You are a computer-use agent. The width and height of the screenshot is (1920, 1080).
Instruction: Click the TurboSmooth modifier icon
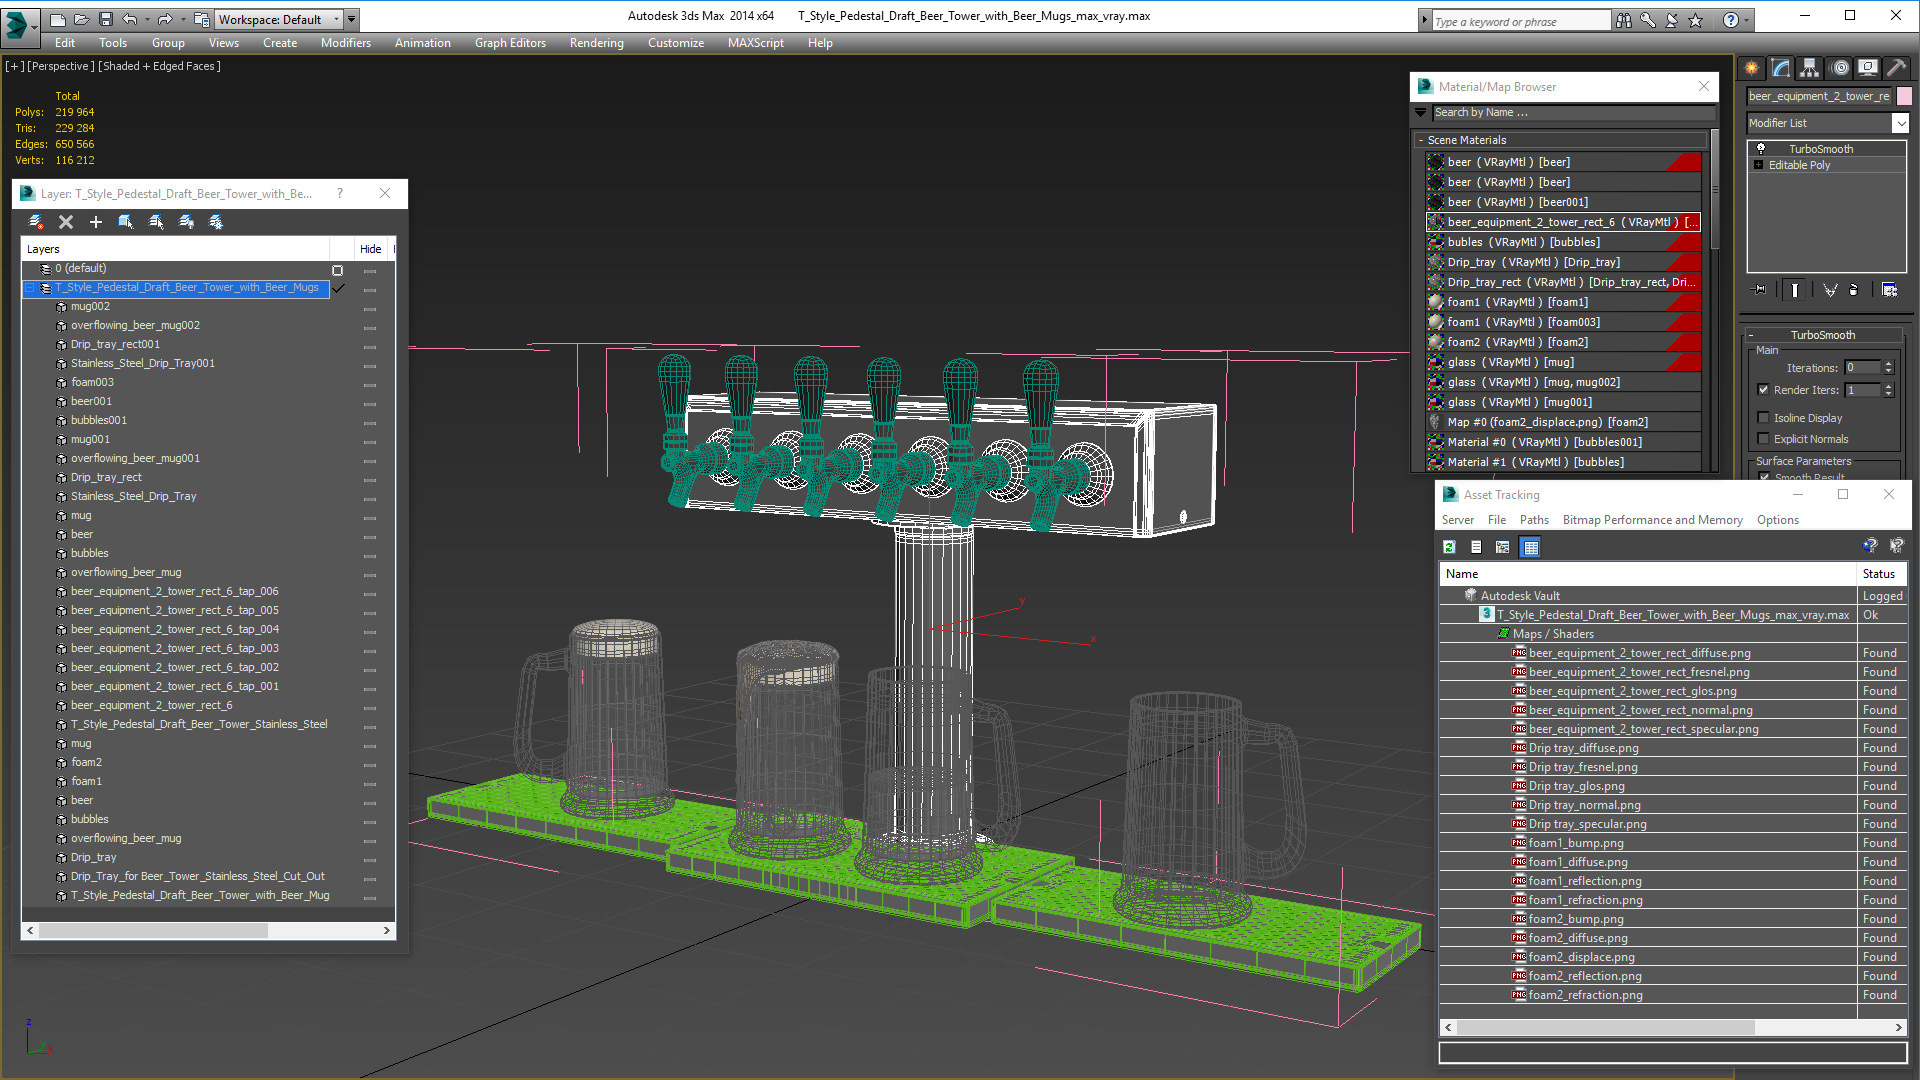[1764, 148]
